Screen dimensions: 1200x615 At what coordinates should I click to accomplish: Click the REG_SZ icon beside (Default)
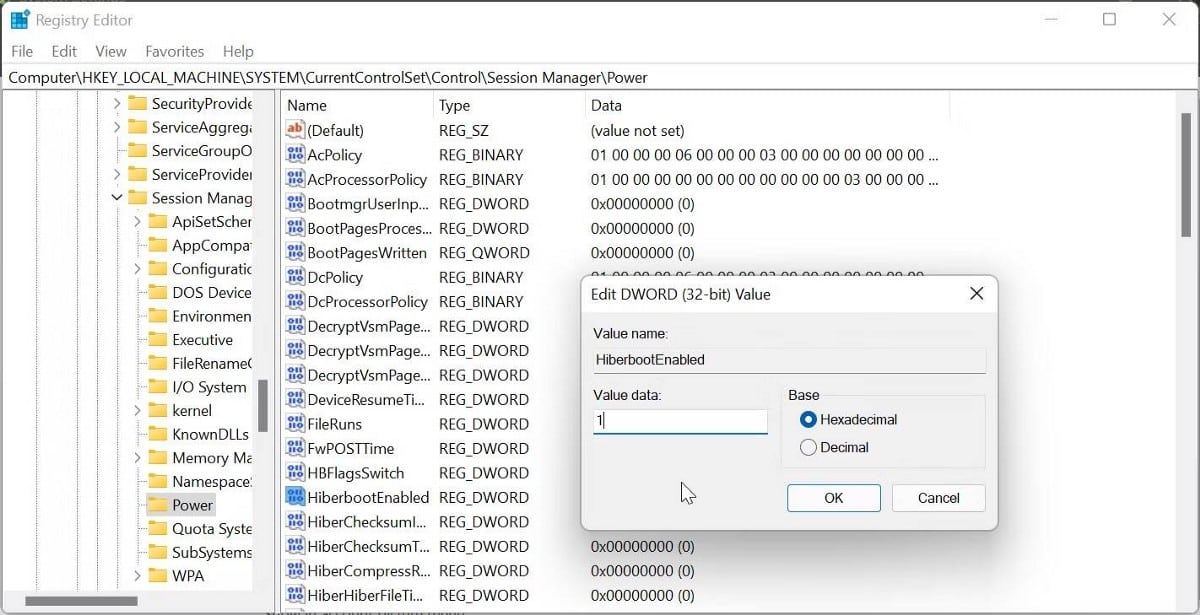click(x=295, y=130)
